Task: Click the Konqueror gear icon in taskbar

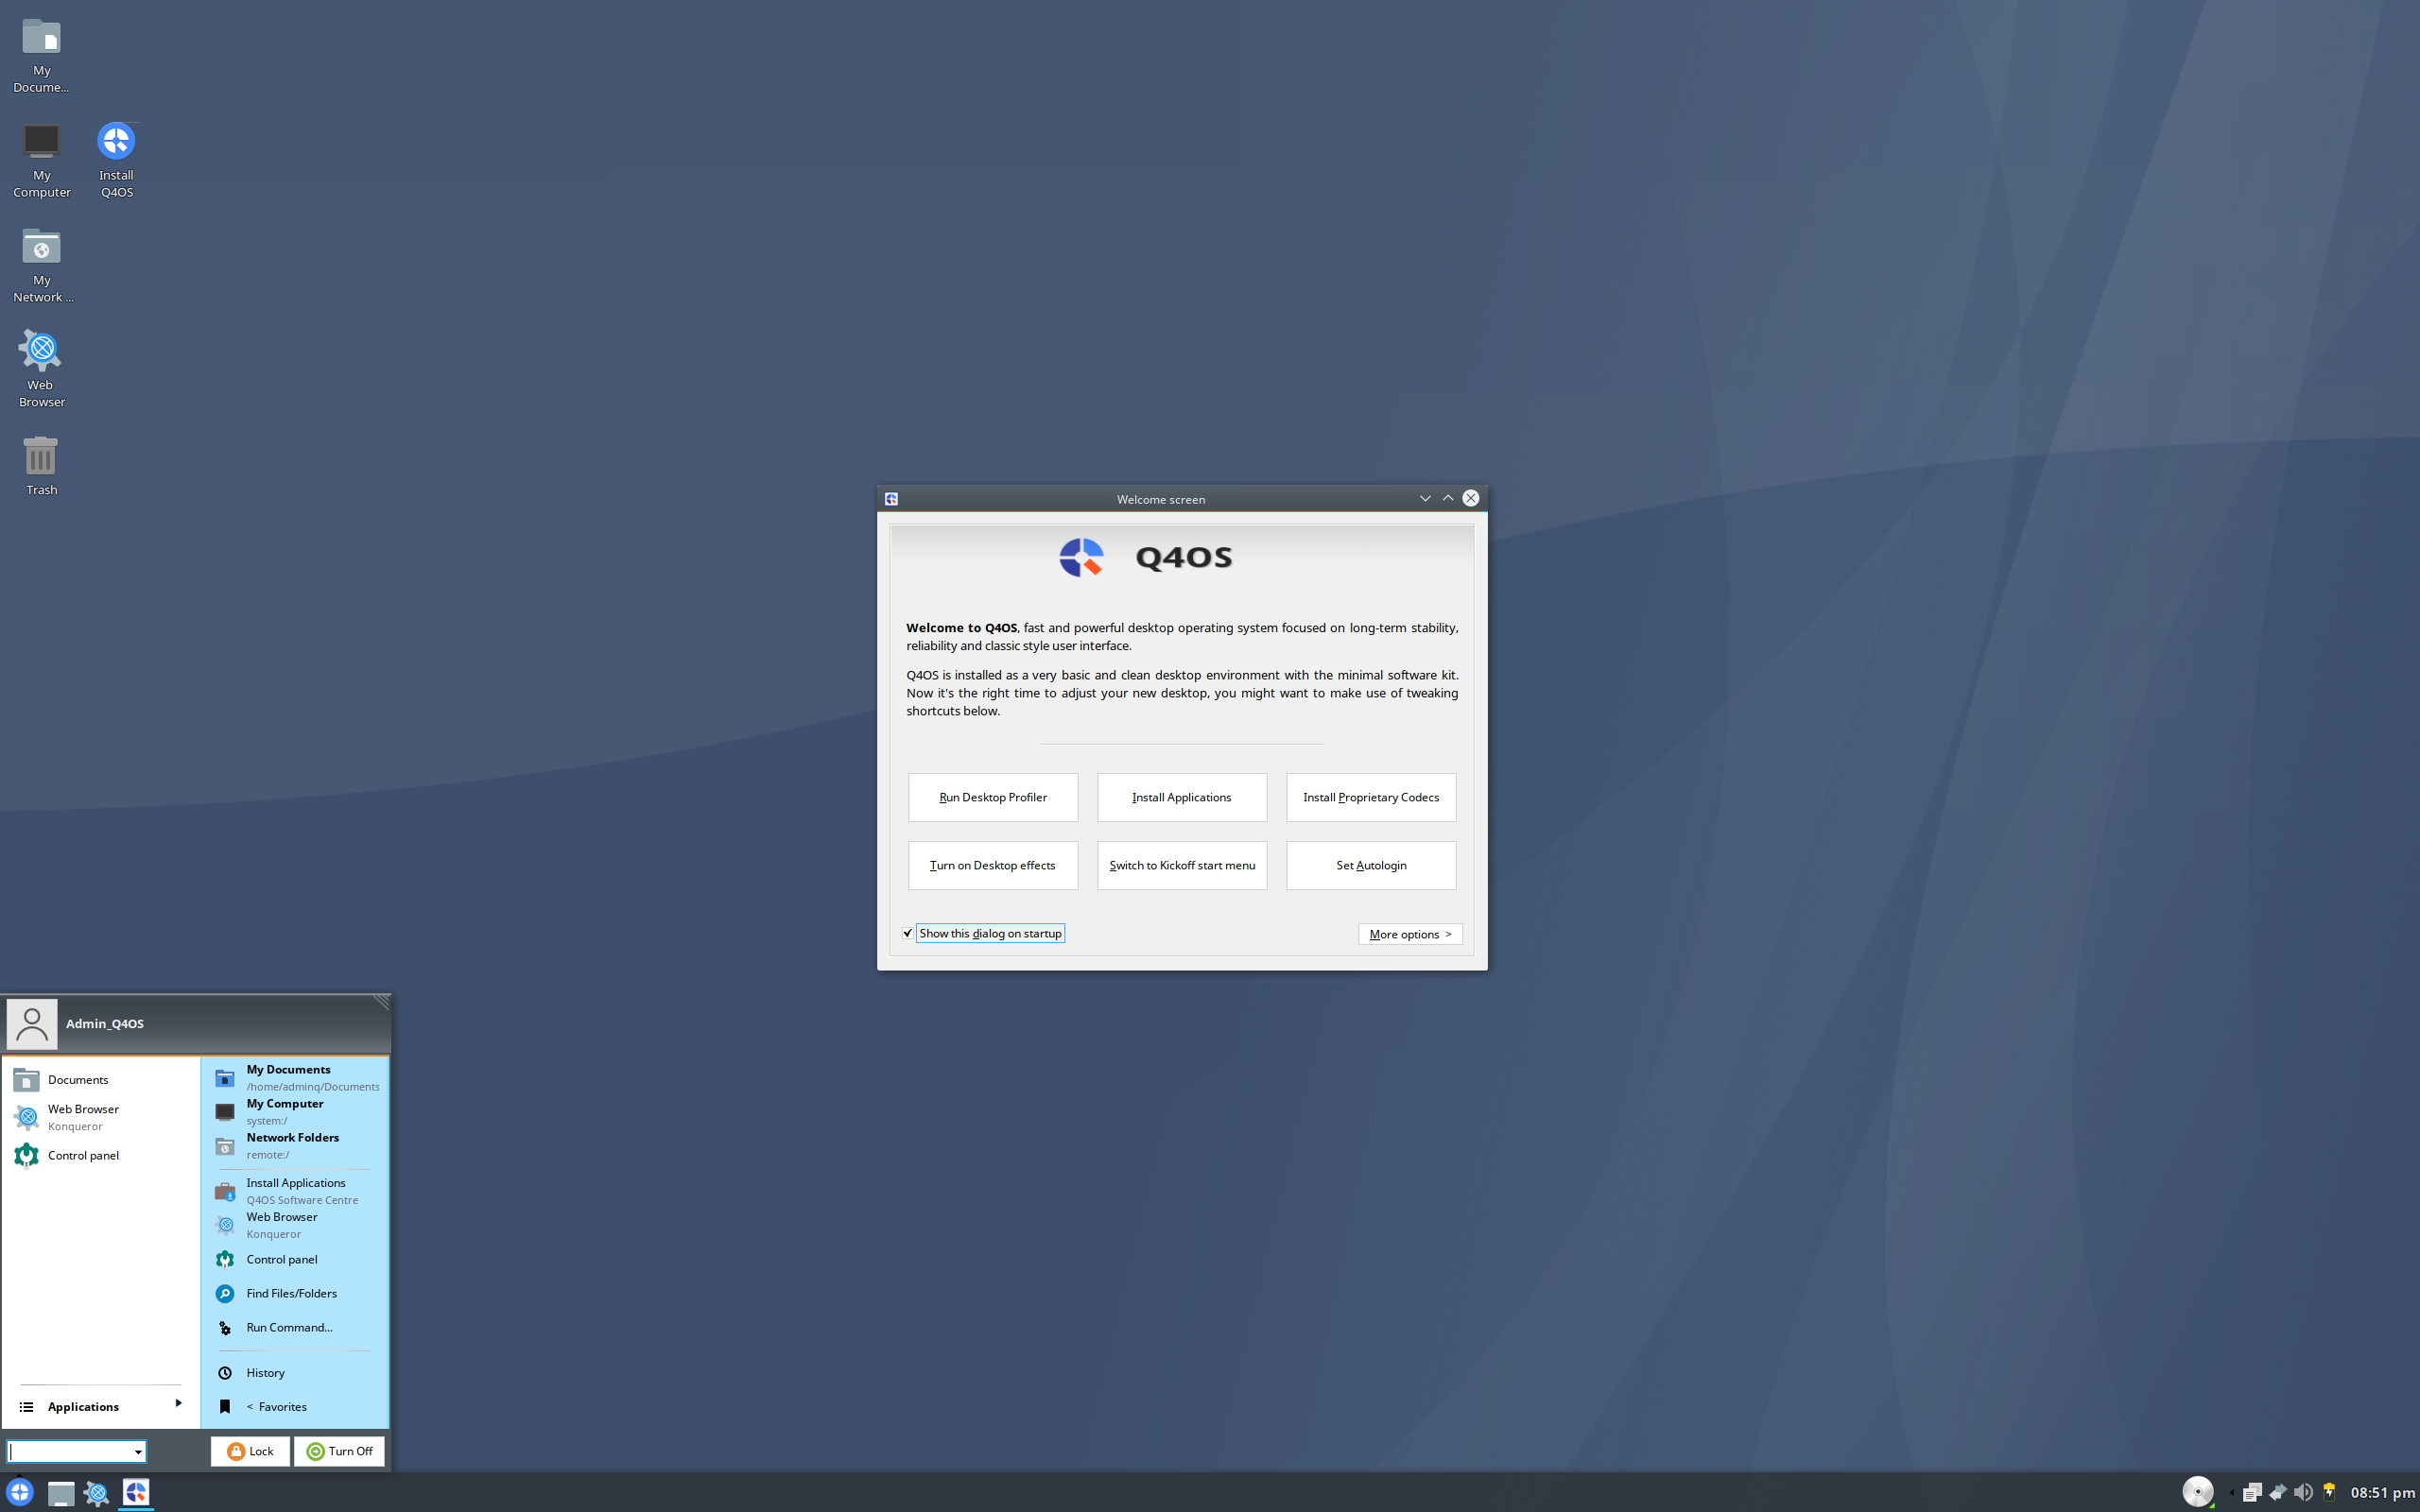Action: point(96,1493)
